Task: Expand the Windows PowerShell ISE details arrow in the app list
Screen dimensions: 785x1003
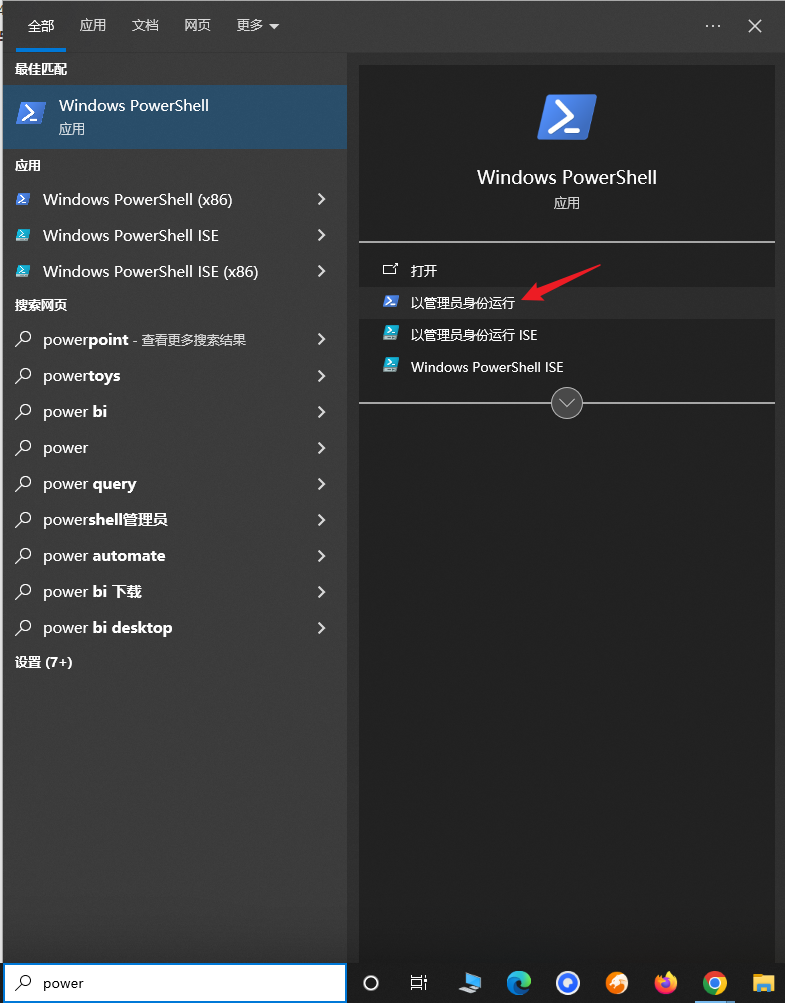Action: pos(322,235)
